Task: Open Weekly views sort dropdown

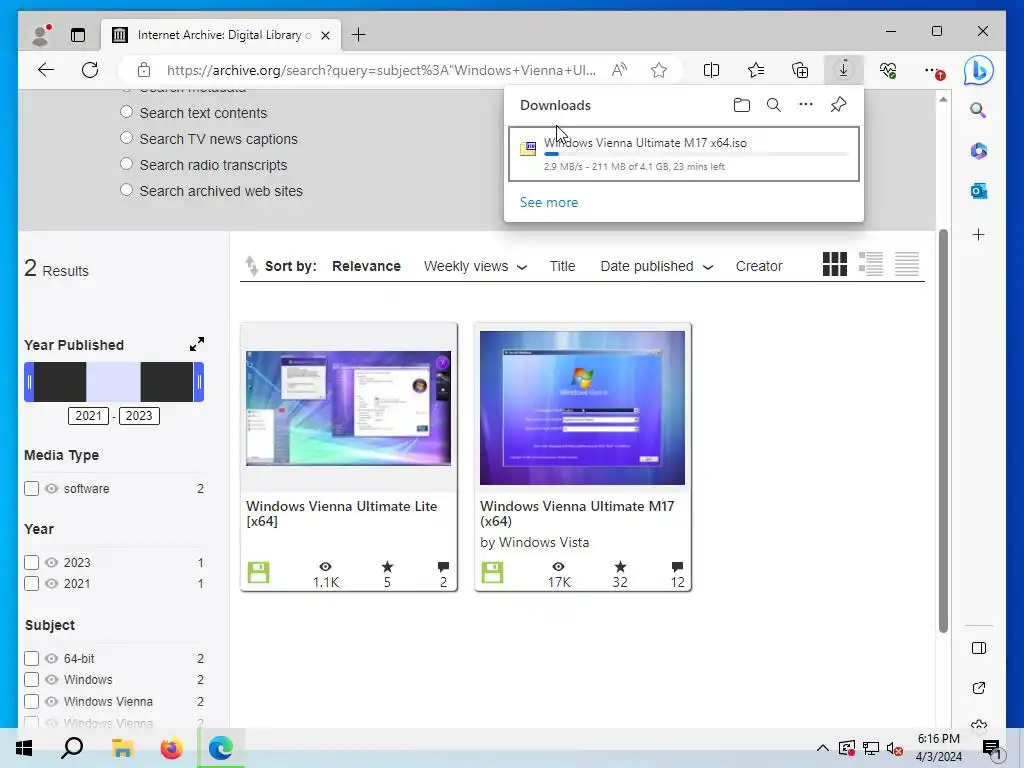Action: 475,266
